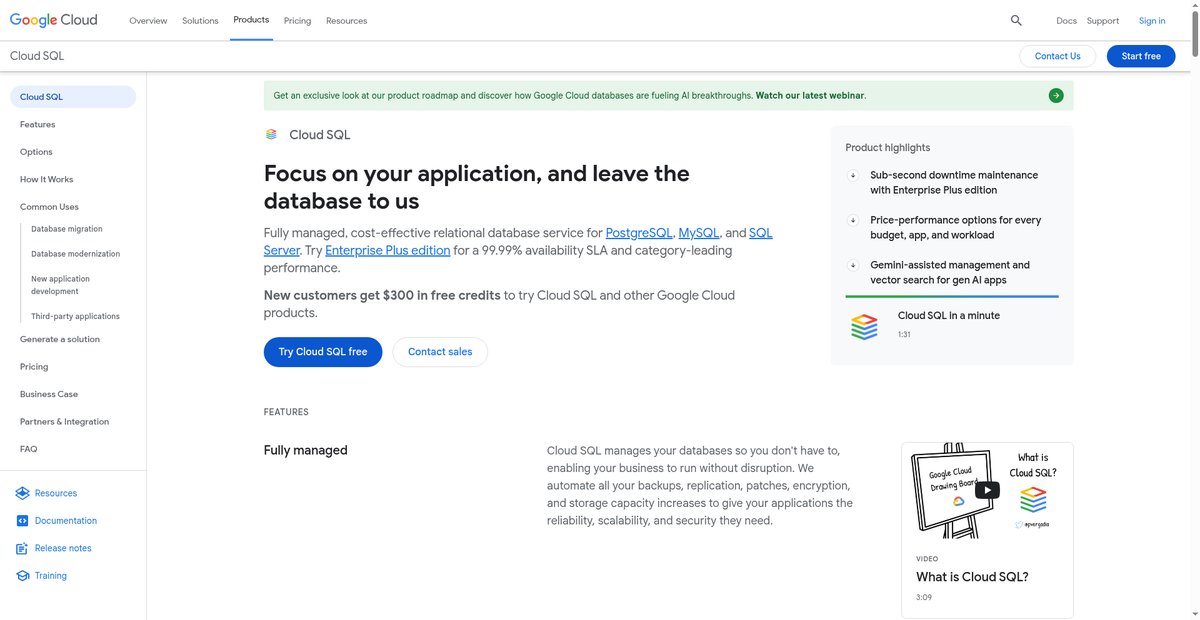The height and width of the screenshot is (620, 1200).
Task: Click Try Cloud SQL free button
Action: (323, 352)
